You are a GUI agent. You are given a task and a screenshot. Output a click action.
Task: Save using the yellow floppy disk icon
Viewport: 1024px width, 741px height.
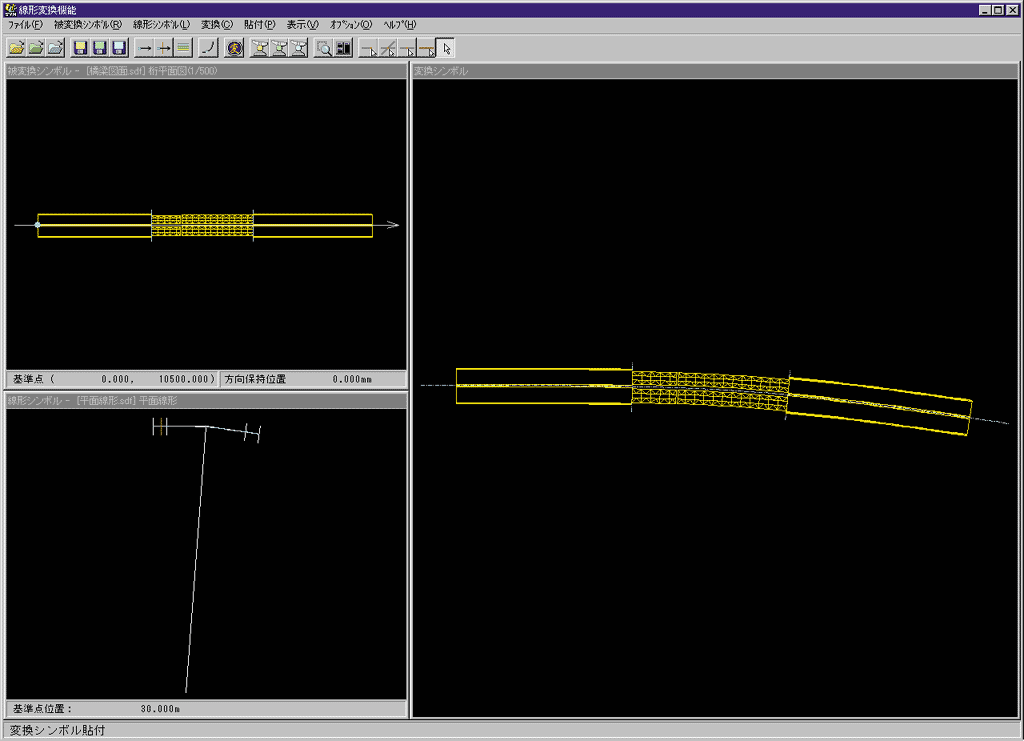(80, 48)
